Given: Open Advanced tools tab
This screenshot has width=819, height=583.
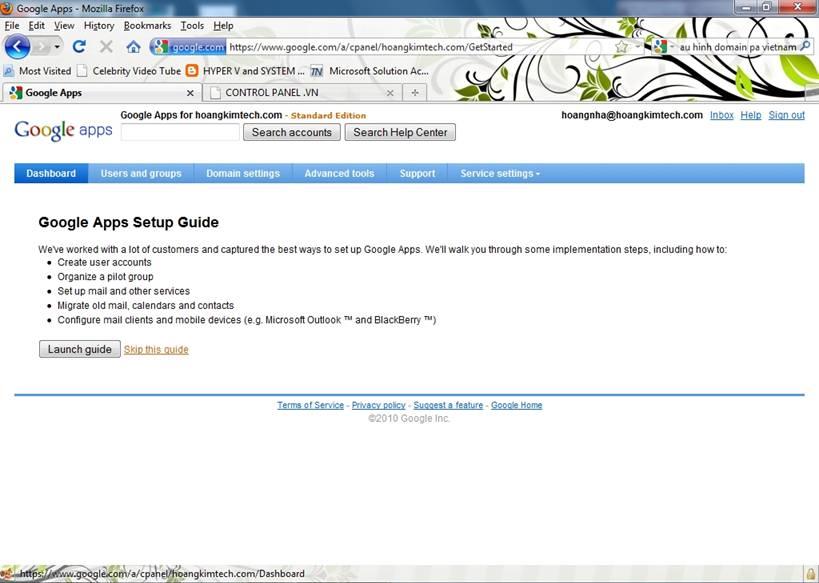Looking at the screenshot, I should pyautogui.click(x=340, y=173).
